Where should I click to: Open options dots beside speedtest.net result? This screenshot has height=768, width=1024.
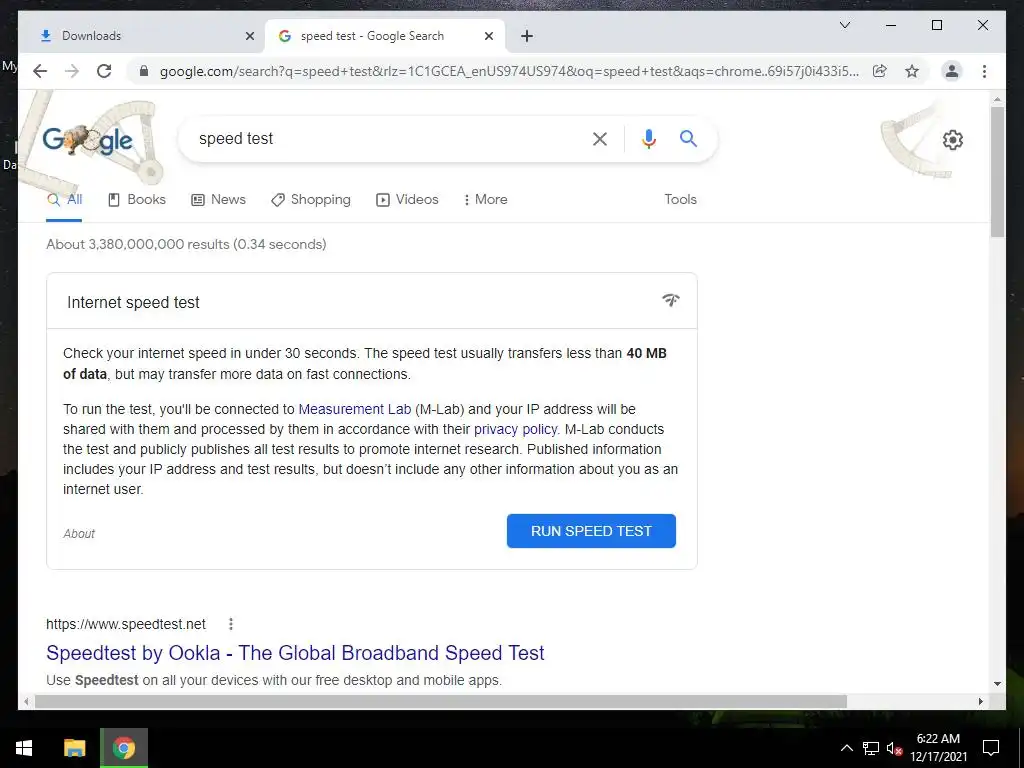[x=231, y=624]
